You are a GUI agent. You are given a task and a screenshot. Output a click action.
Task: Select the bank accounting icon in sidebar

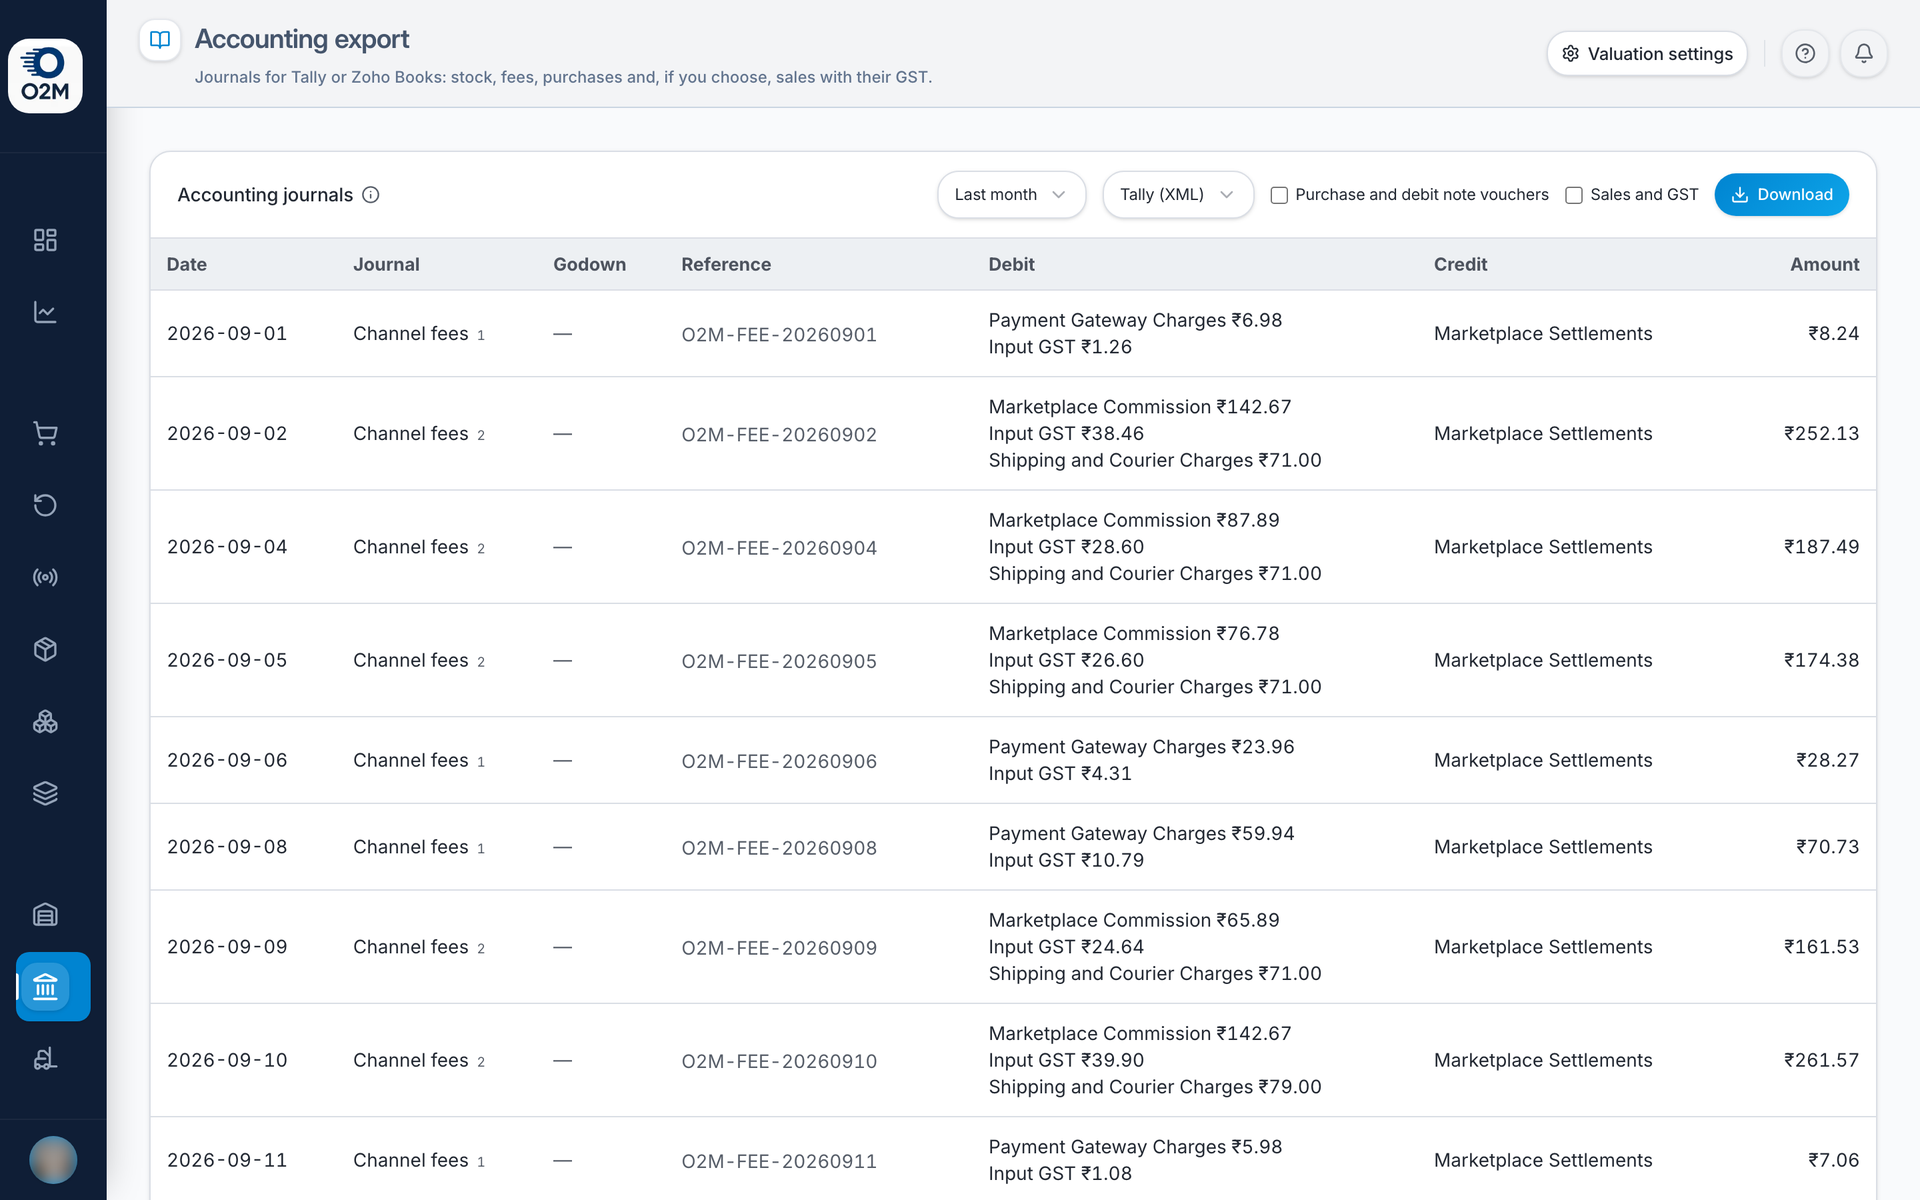coord(53,987)
